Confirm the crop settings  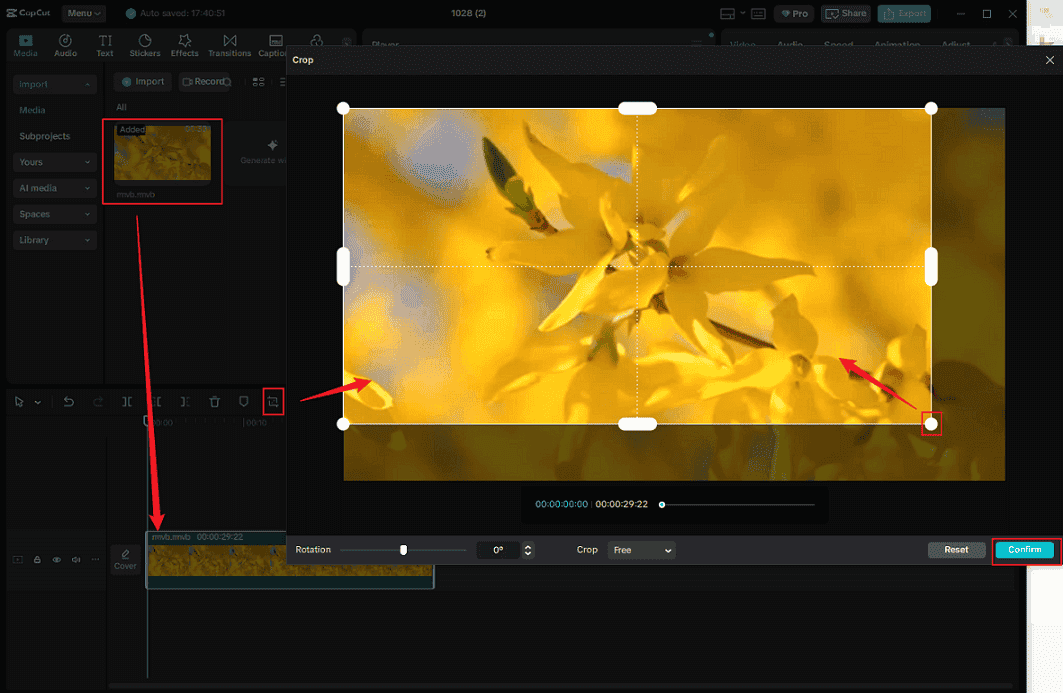(1024, 549)
